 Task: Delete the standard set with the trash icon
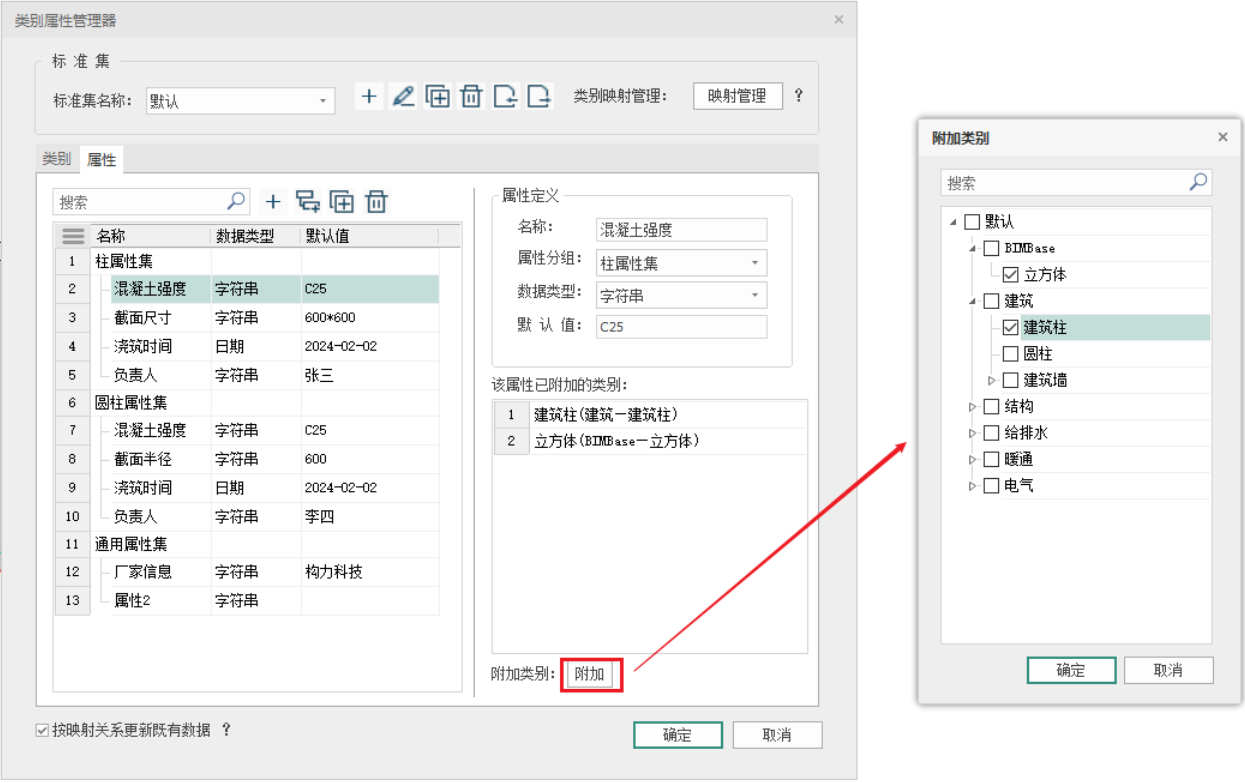(x=471, y=96)
